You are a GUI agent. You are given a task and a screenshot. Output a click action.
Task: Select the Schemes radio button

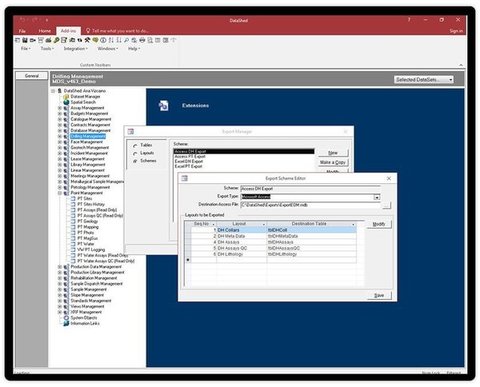pos(135,161)
